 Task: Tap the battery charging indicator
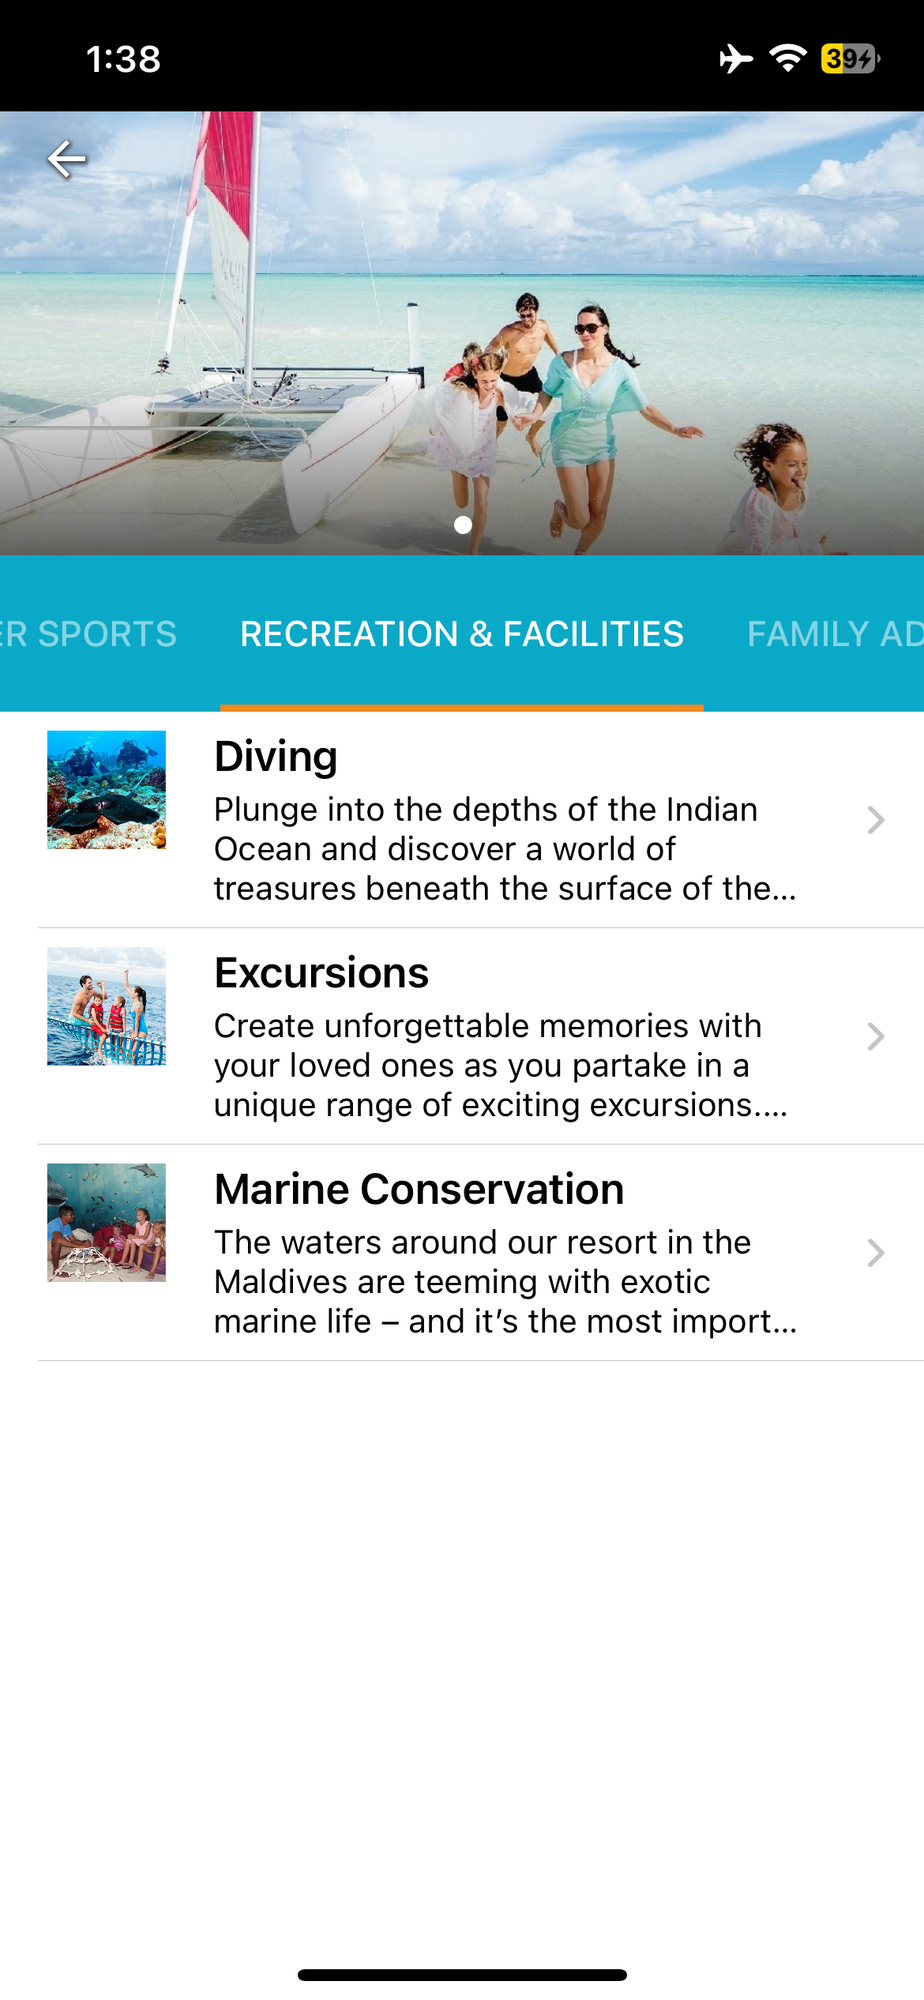[x=850, y=59]
